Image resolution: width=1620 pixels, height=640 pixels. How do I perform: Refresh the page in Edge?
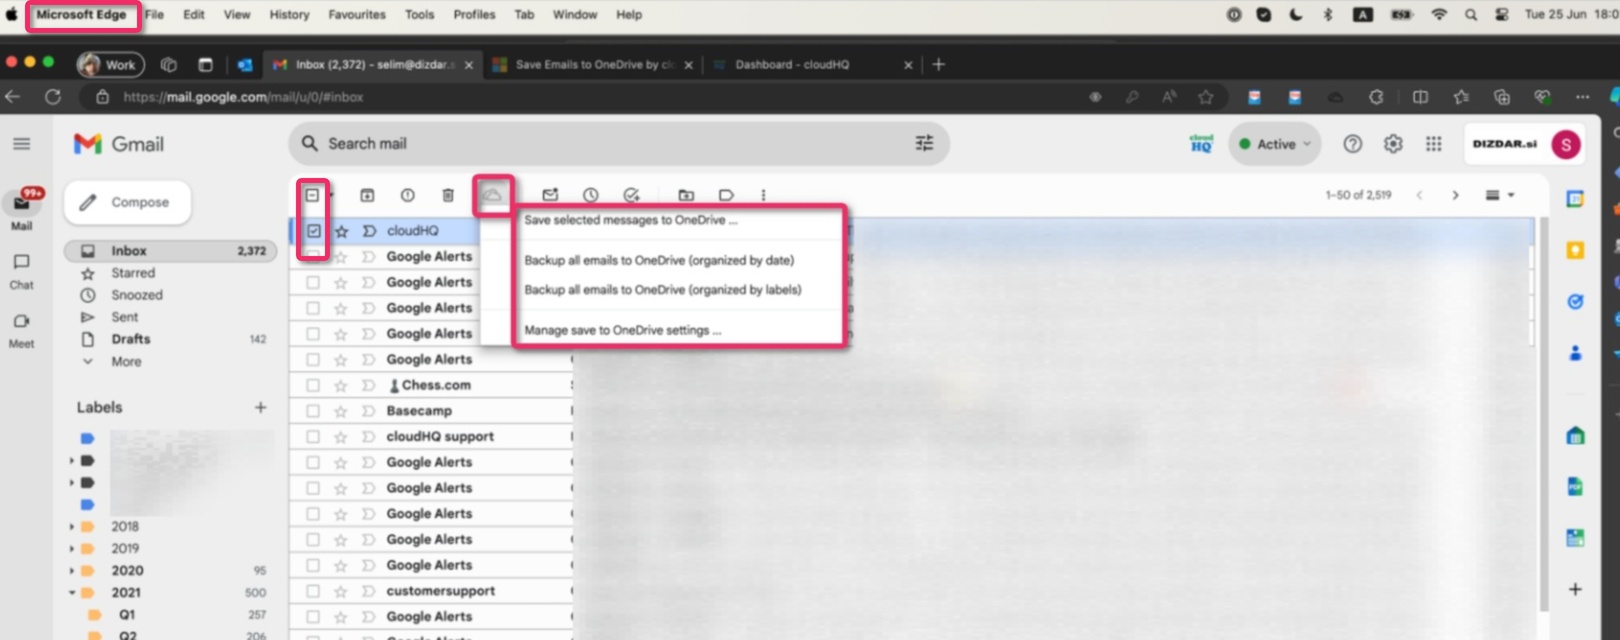[x=53, y=97]
